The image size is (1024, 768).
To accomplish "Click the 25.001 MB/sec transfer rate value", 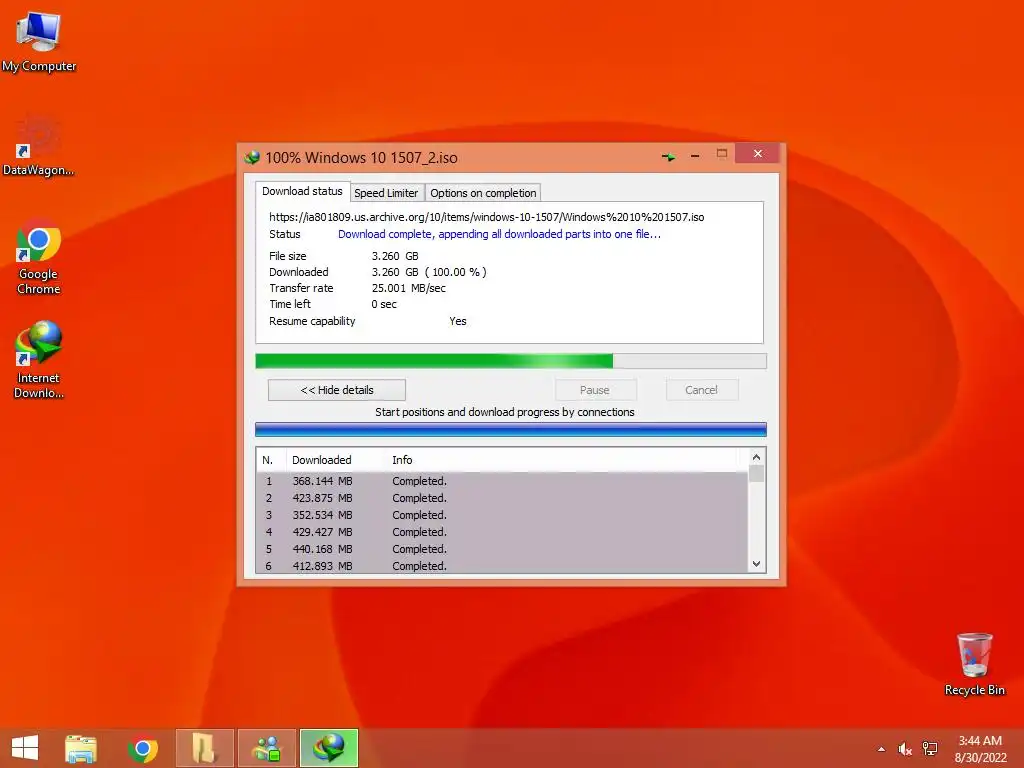I will 409,288.
